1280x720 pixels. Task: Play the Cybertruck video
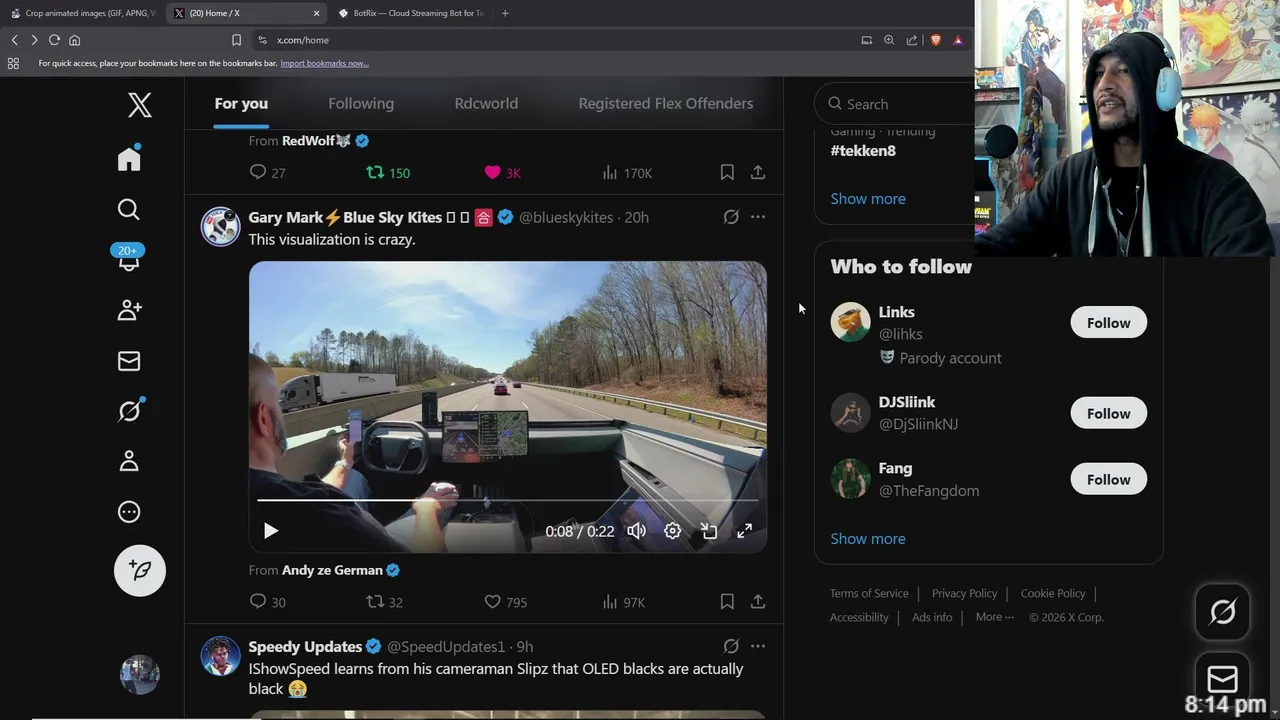pyautogui.click(x=270, y=531)
